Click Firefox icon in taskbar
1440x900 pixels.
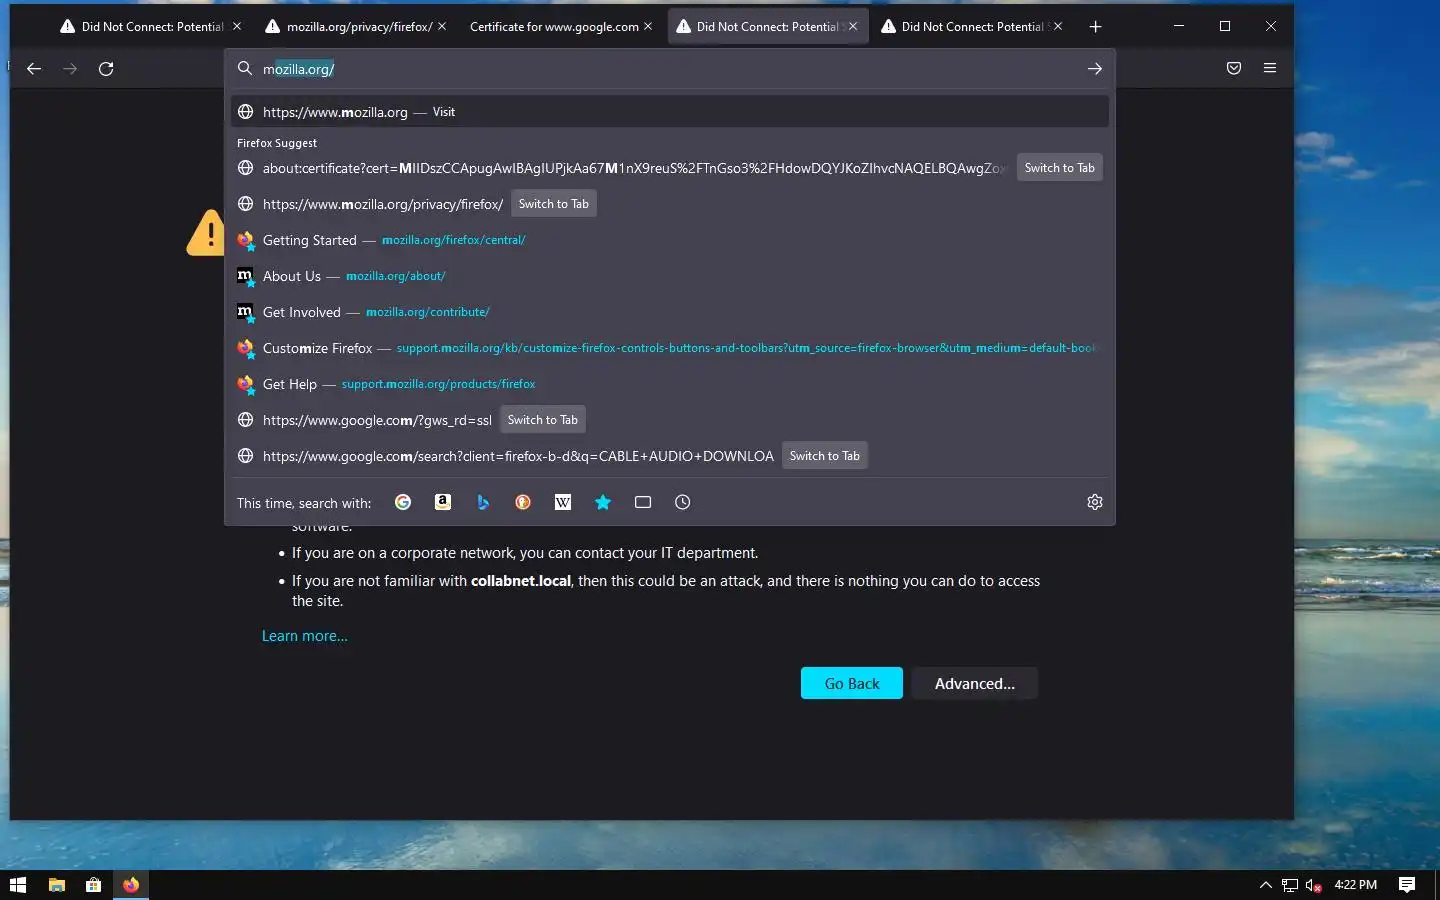(x=131, y=885)
